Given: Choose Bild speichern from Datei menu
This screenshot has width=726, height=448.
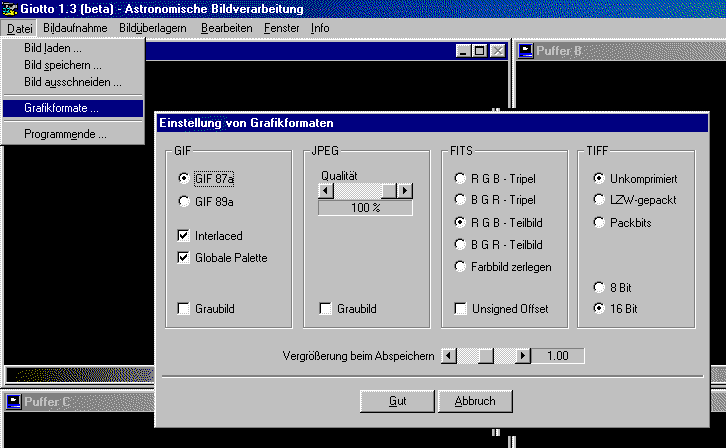Looking at the screenshot, I should [62, 65].
